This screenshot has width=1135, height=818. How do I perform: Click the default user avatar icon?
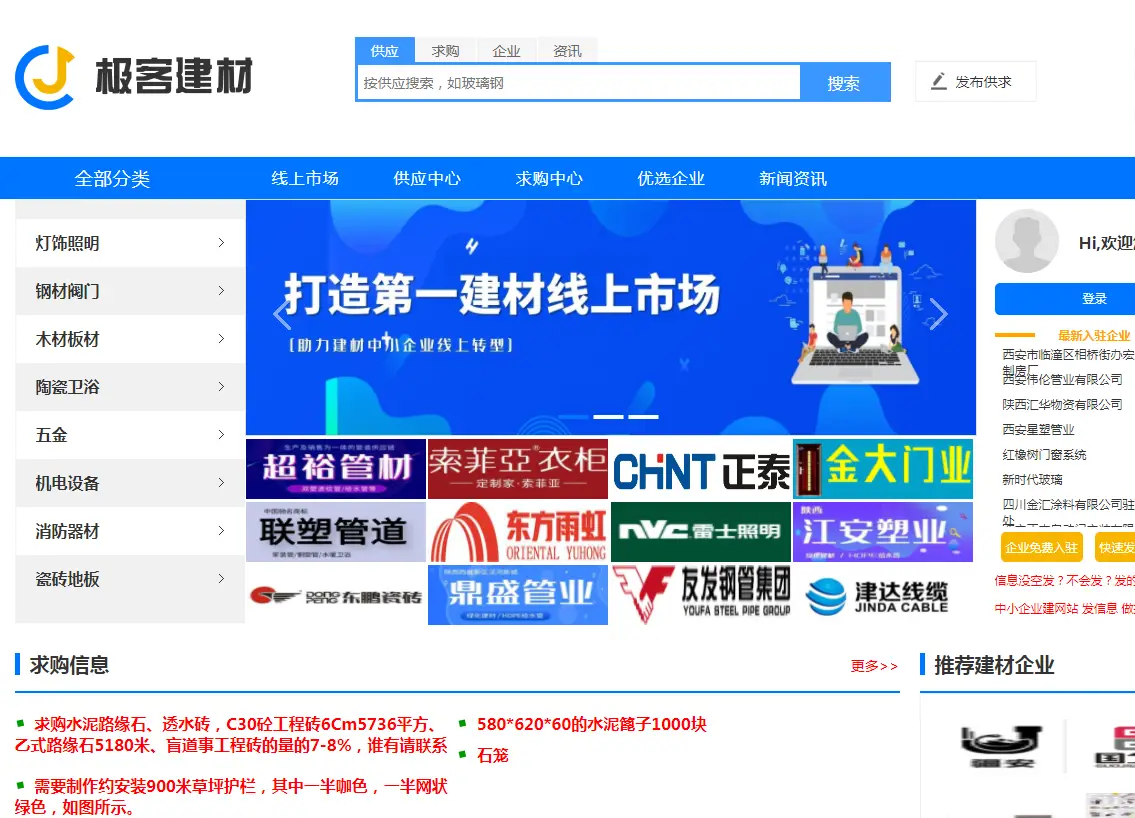coord(1026,241)
